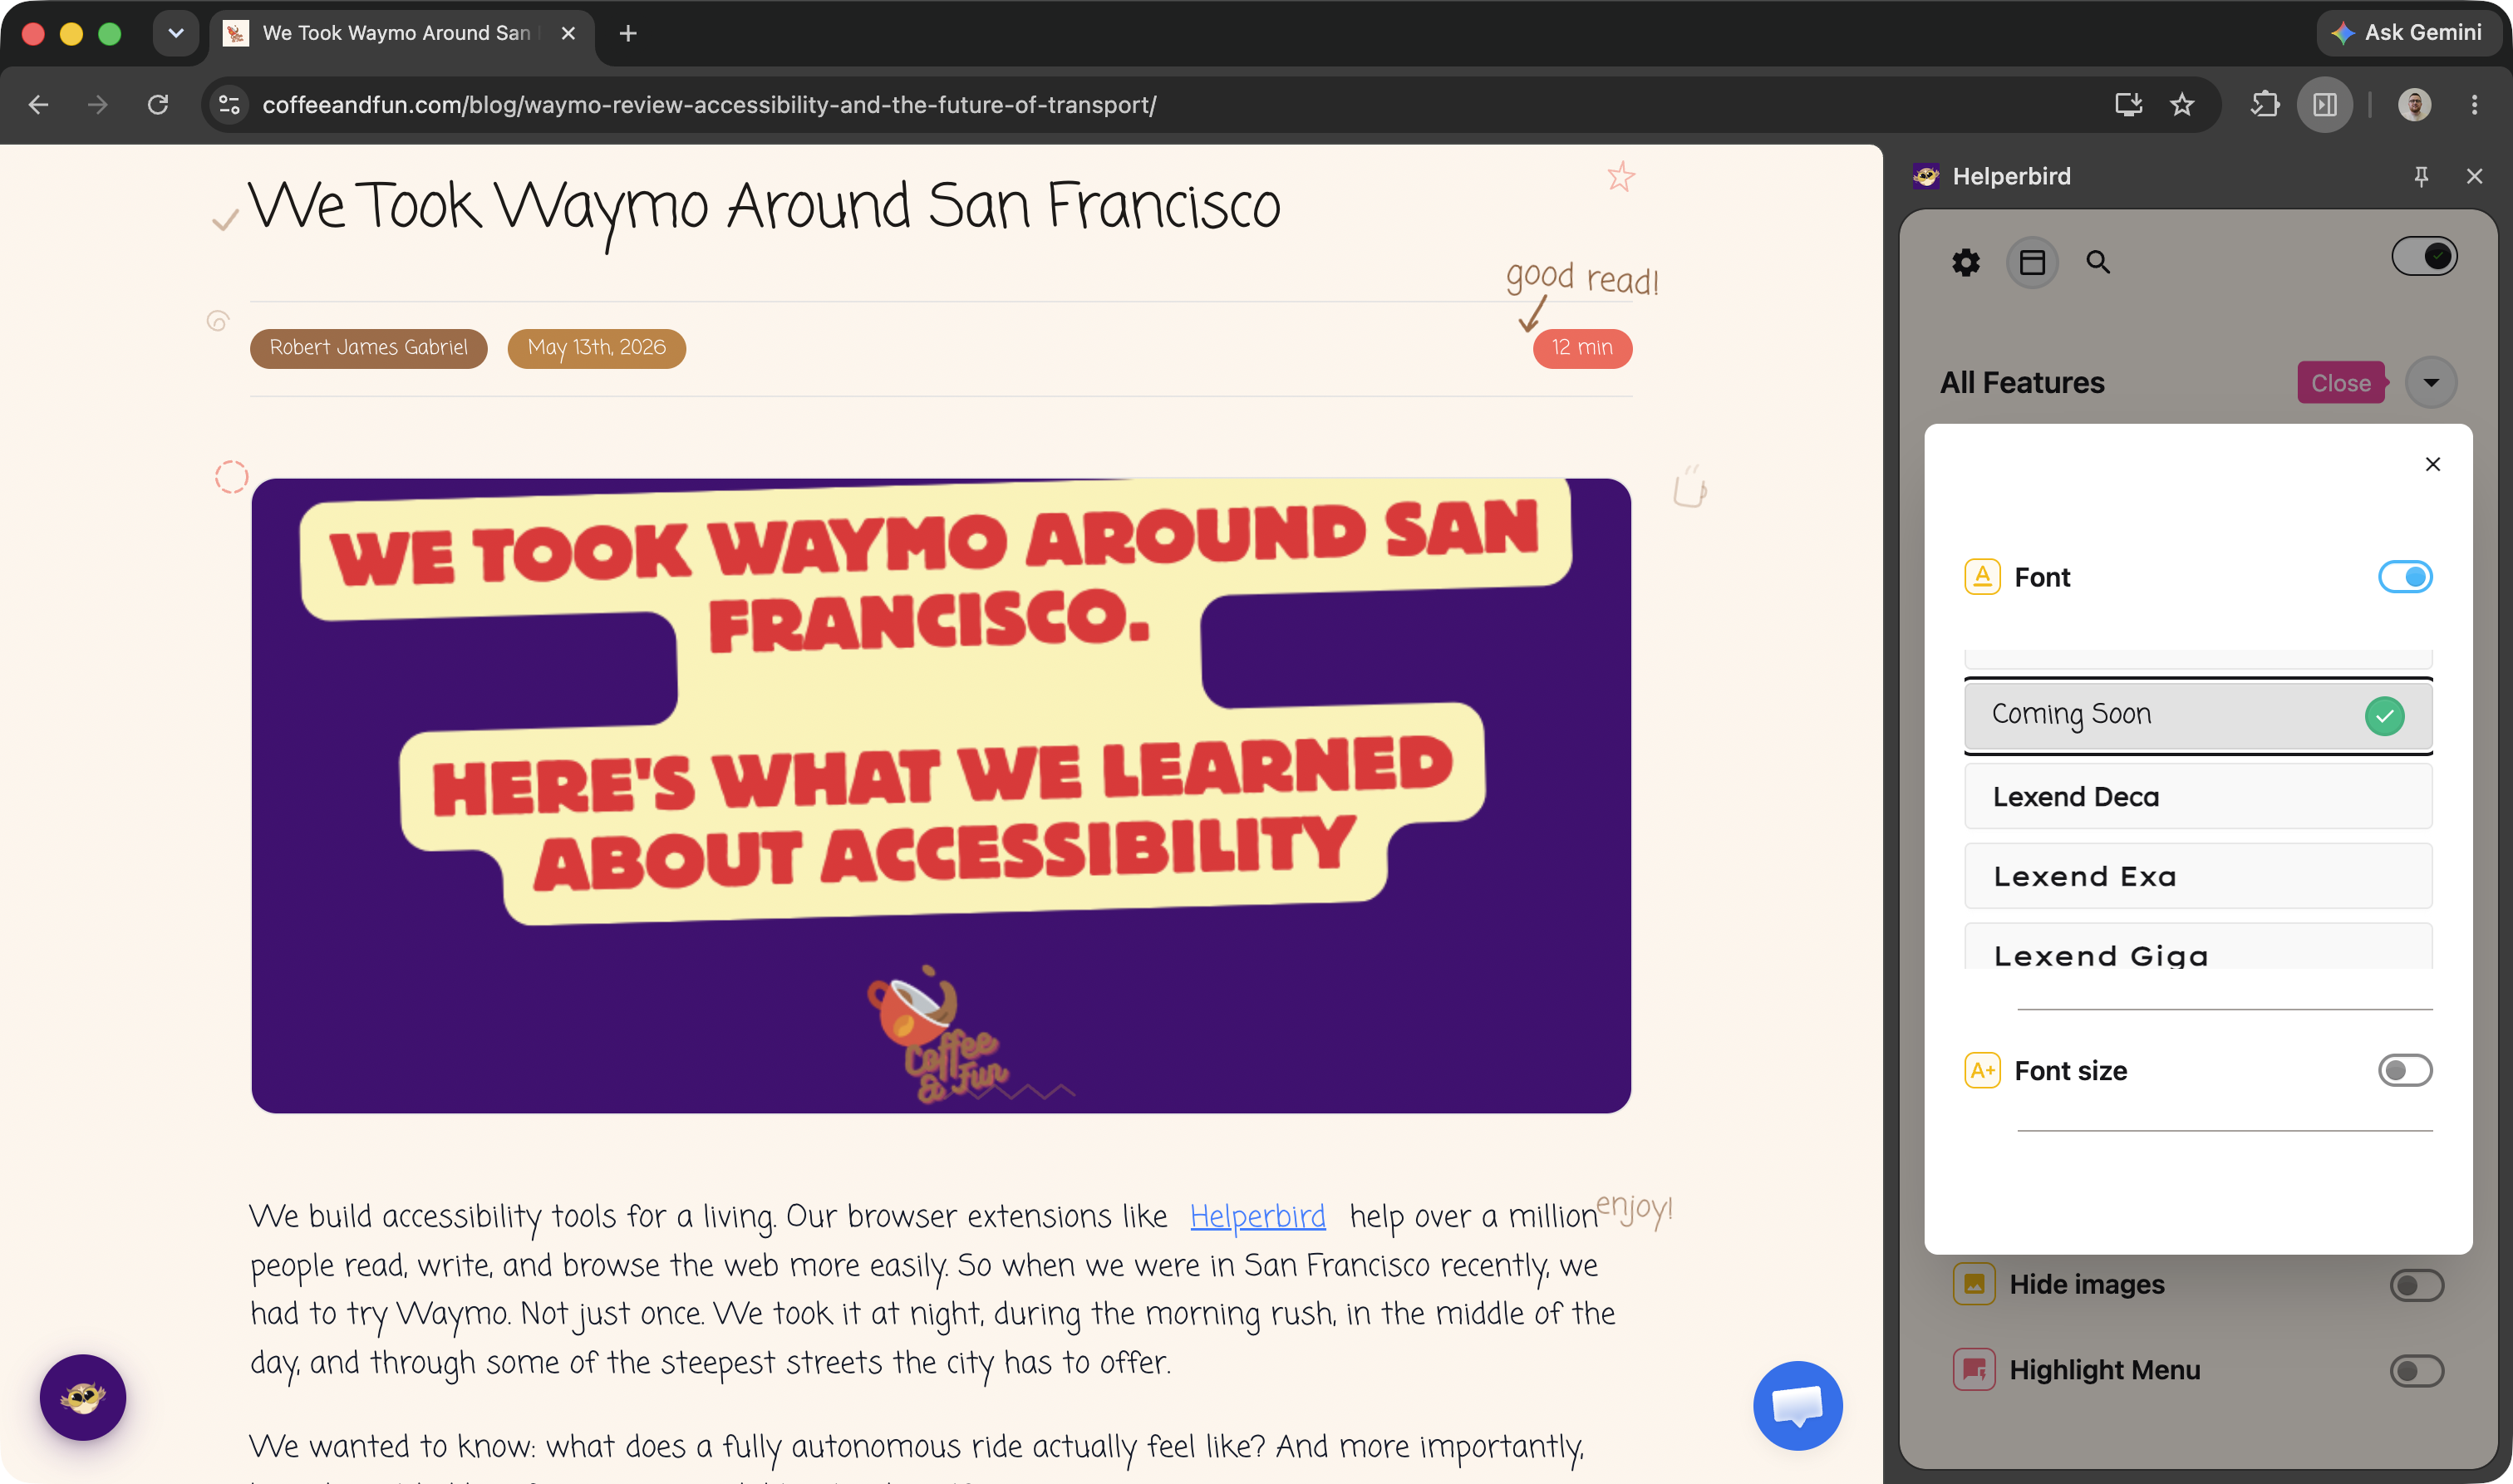Click Ask Gemini button

[2408, 33]
